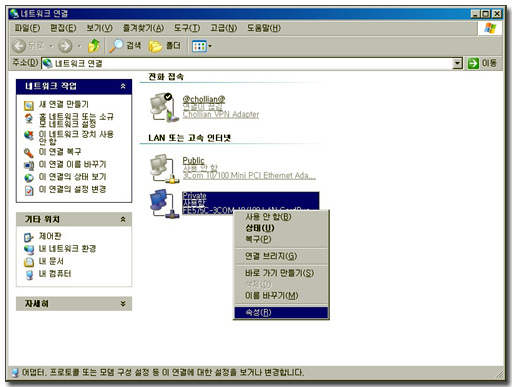Viewport: 512px width, 387px height.
Task: Open the address bar dropdown
Action: [x=458, y=63]
